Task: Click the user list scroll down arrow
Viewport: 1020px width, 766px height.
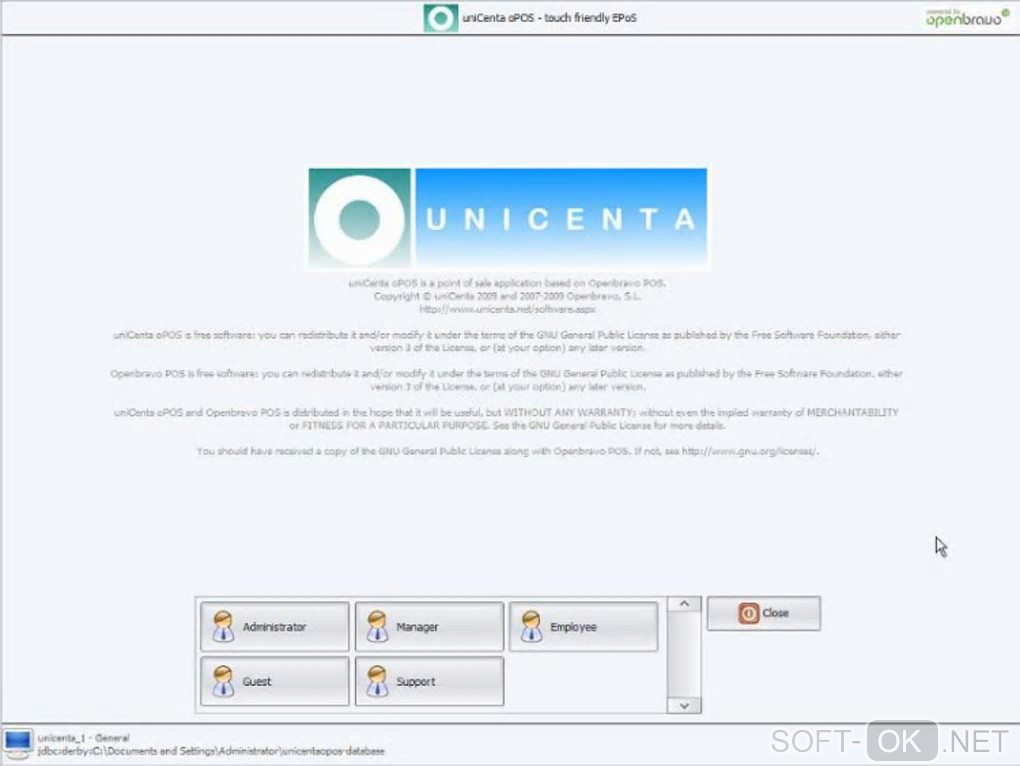Action: click(684, 706)
